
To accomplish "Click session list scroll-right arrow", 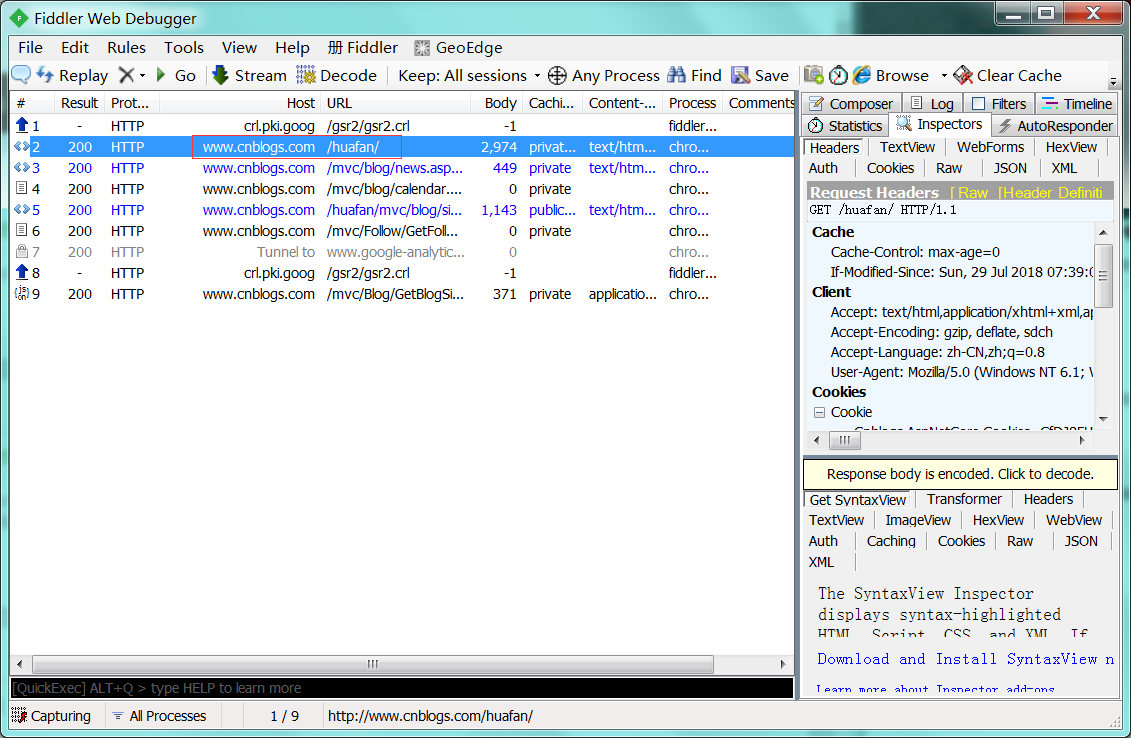I will click(x=783, y=664).
